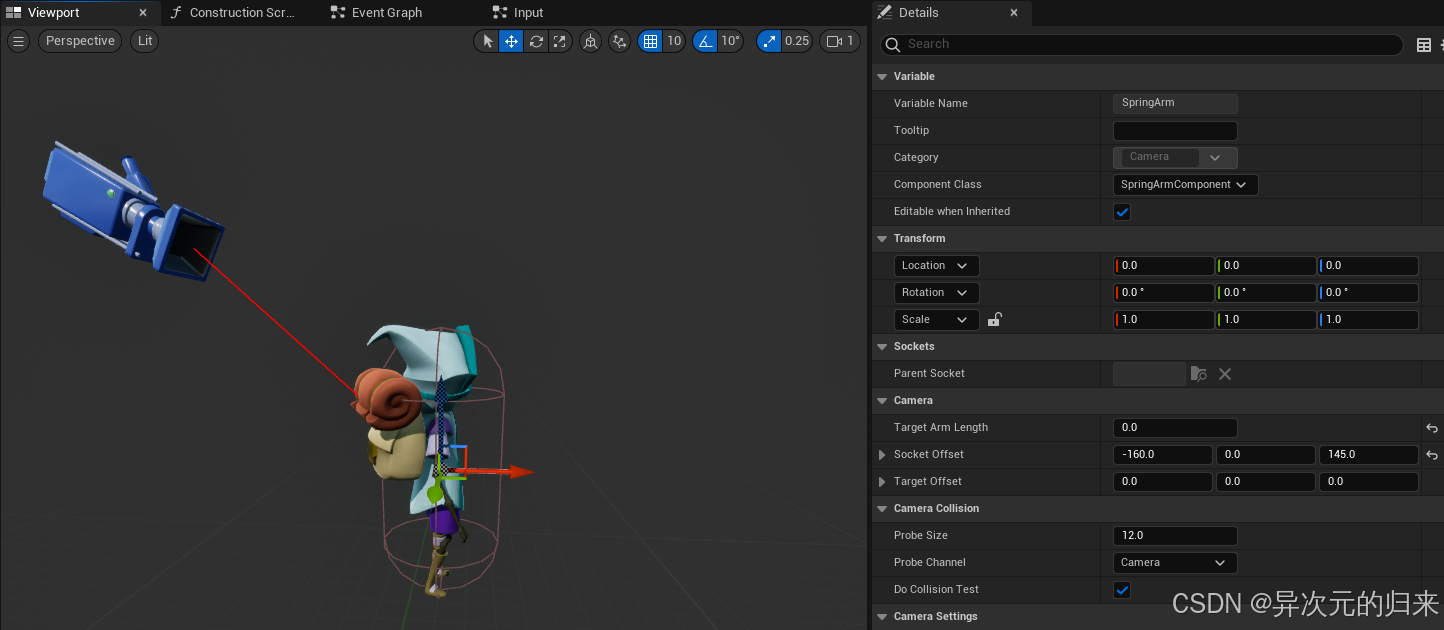
Task: Toggle rotation angle snapping icon
Action: tap(706, 41)
